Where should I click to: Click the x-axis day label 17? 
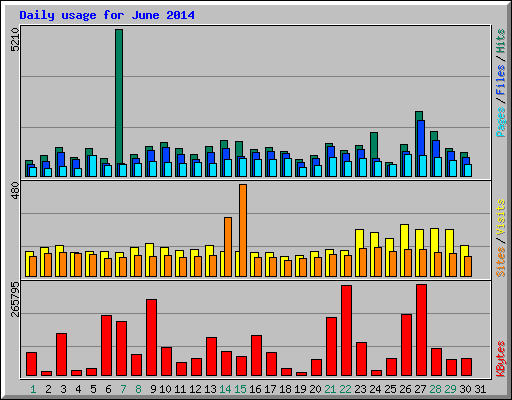(x=270, y=389)
